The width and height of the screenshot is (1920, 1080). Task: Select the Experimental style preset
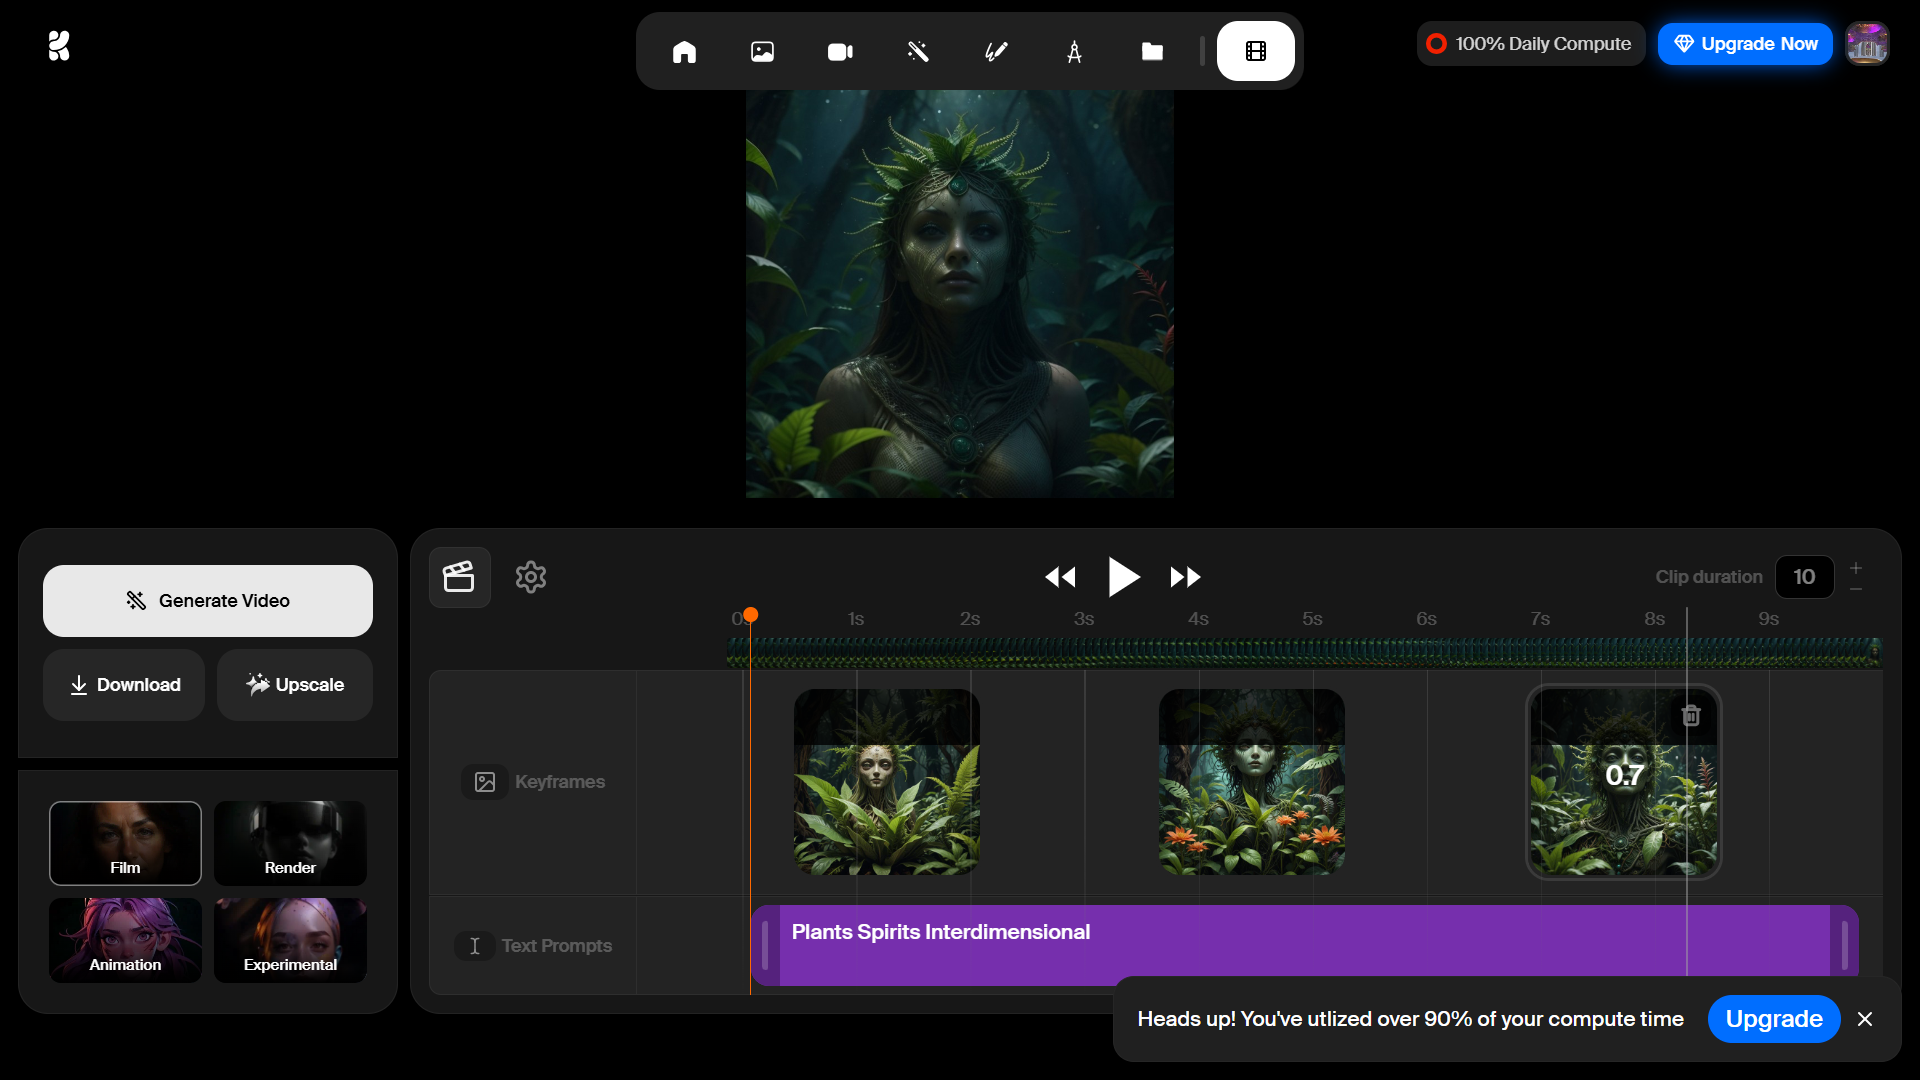click(290, 940)
